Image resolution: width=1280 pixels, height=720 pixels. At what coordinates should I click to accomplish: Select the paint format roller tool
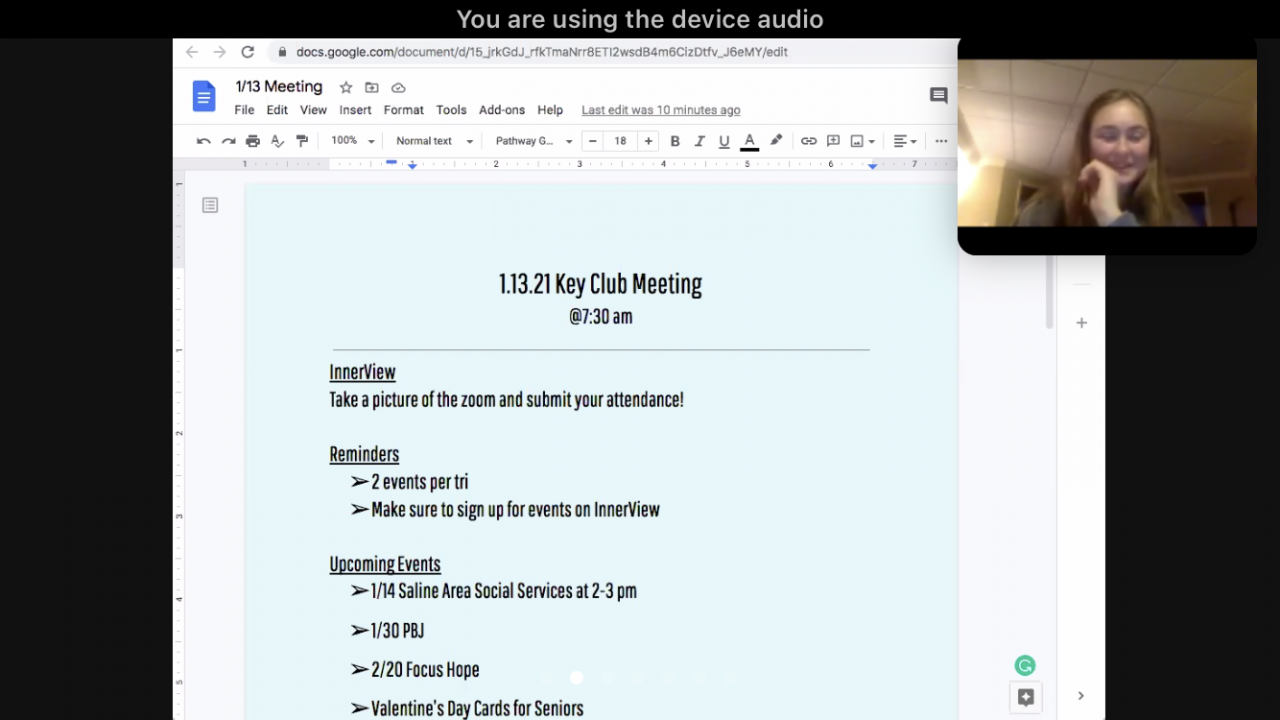tap(302, 141)
